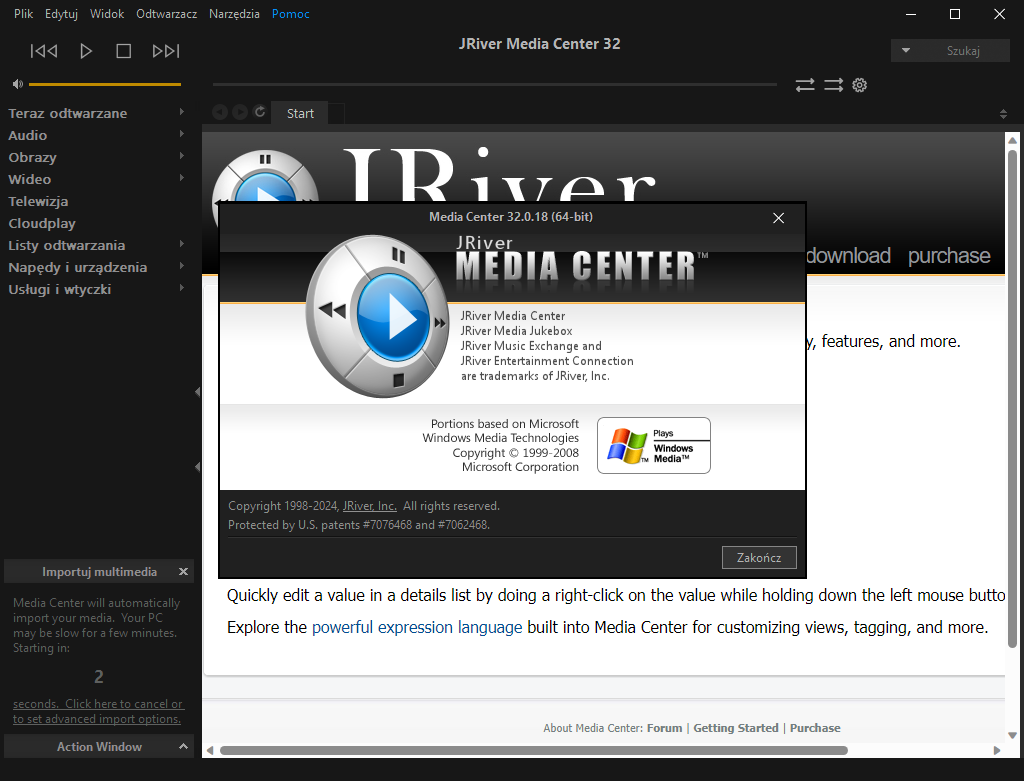Open the Widok menu
Viewport: 1024px width, 781px height.
pos(107,14)
